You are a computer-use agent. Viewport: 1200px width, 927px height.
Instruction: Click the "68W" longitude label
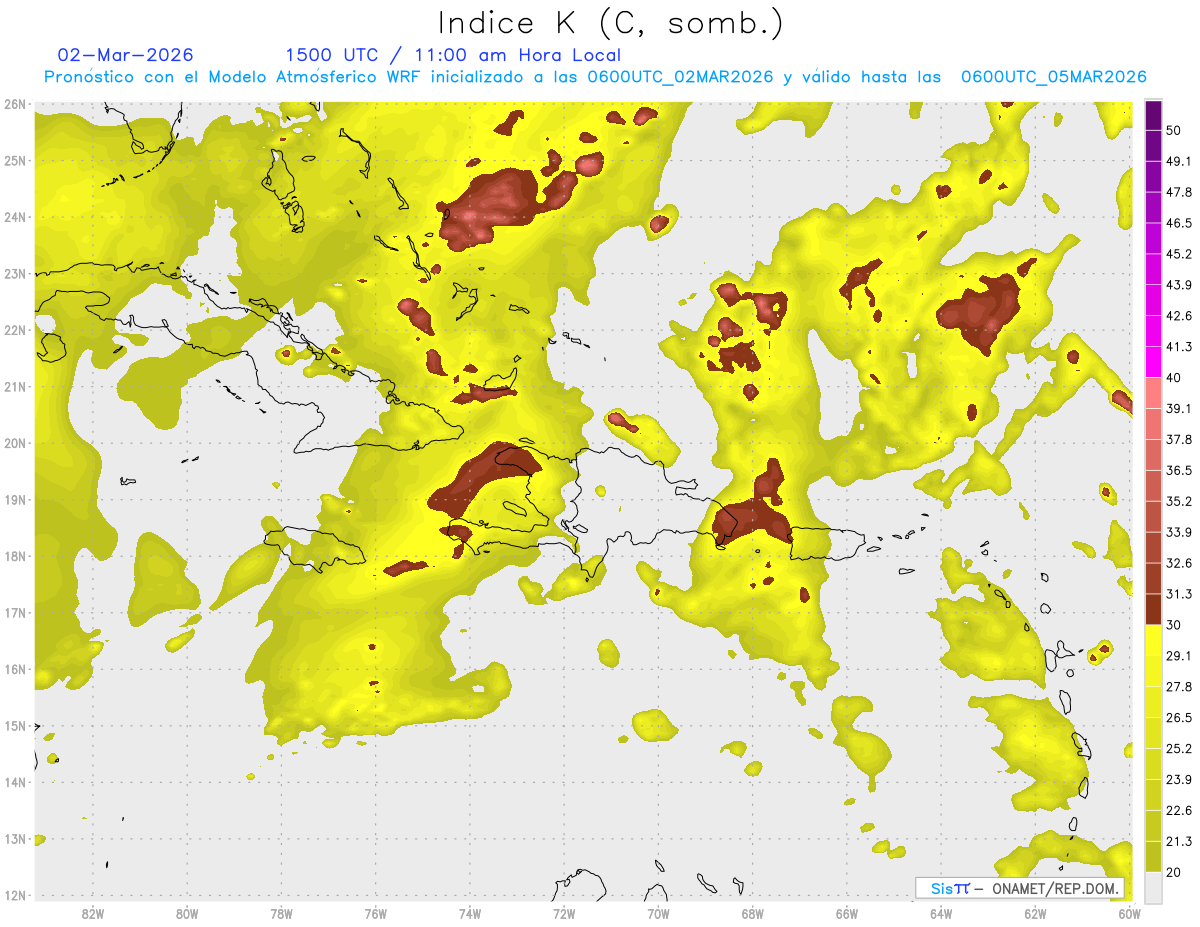pos(753,914)
